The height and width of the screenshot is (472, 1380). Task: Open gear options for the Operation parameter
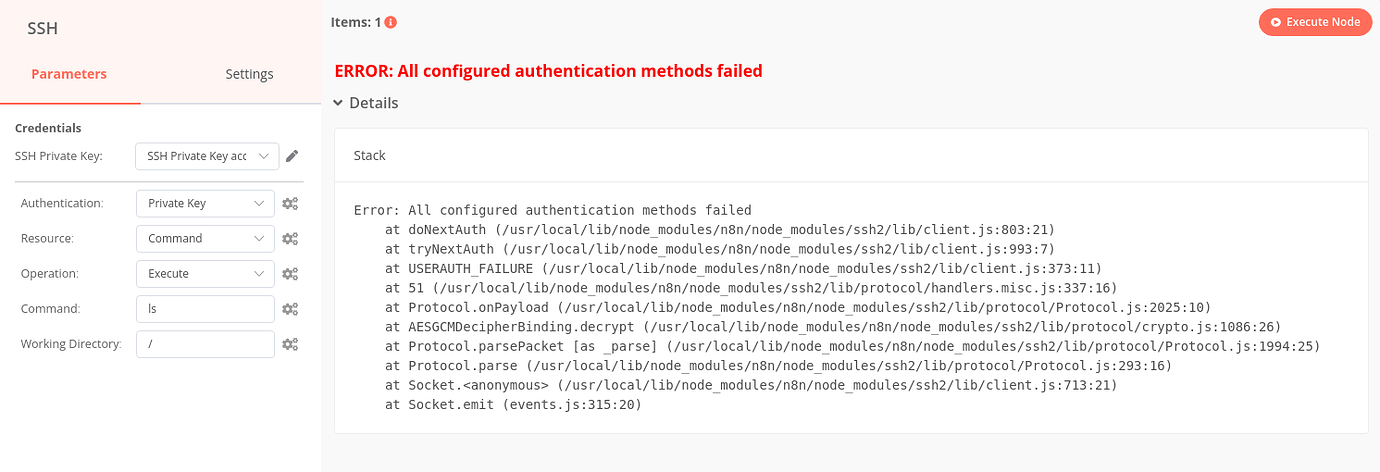click(x=290, y=274)
